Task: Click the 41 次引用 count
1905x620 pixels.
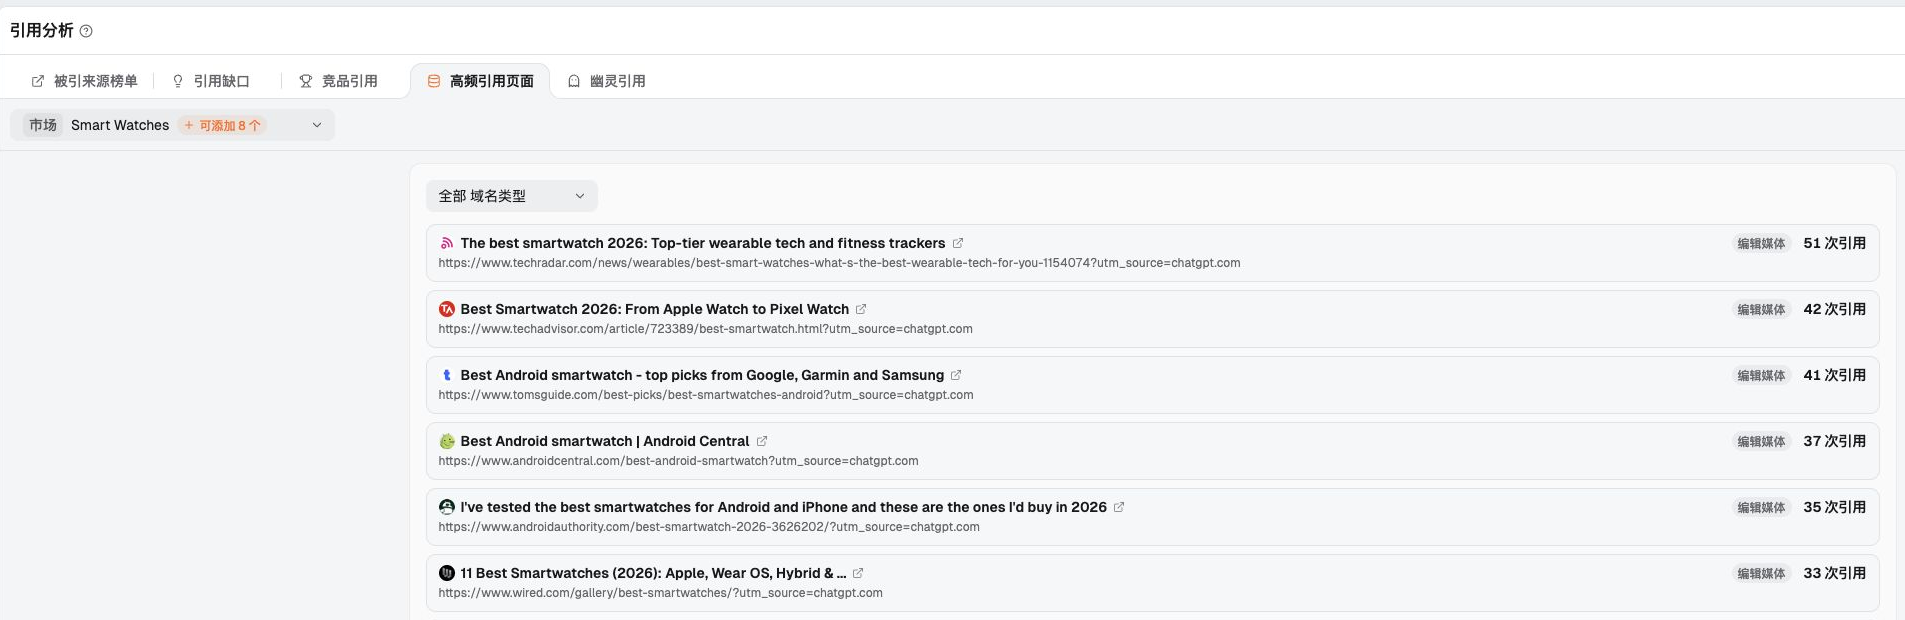Action: (x=1834, y=375)
